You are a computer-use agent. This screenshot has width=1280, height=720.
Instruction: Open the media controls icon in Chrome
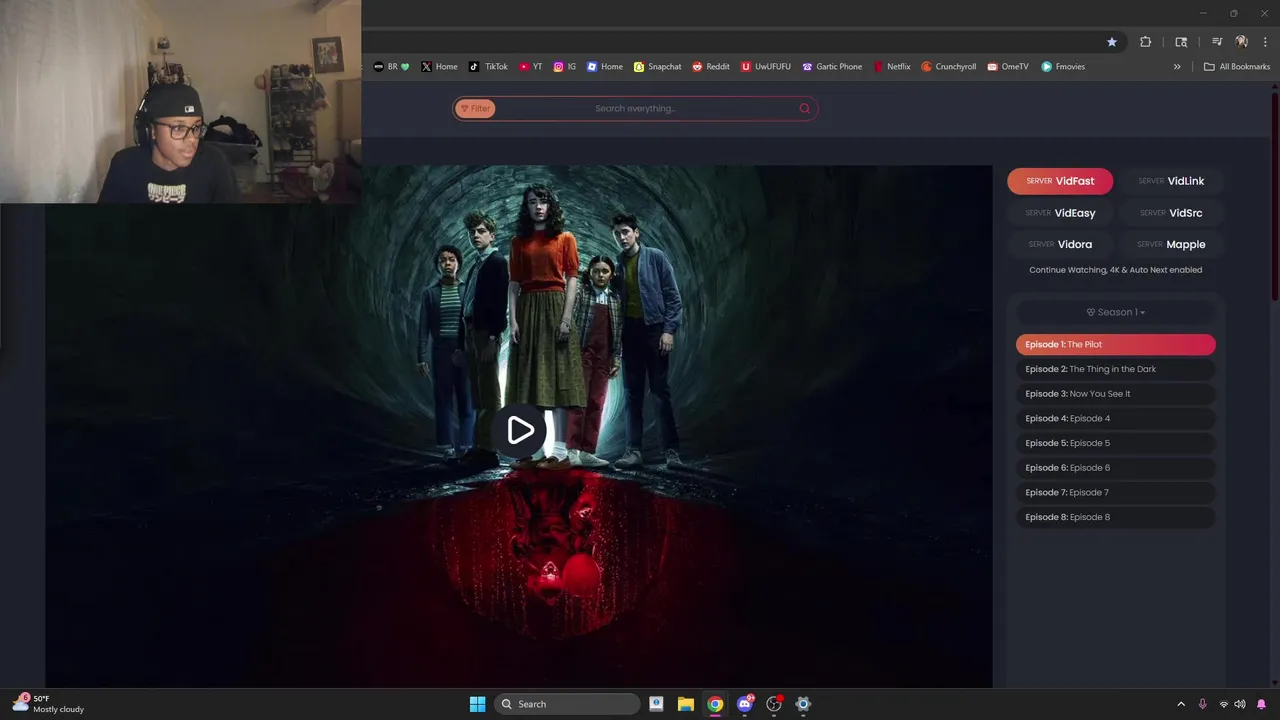(x=1217, y=42)
